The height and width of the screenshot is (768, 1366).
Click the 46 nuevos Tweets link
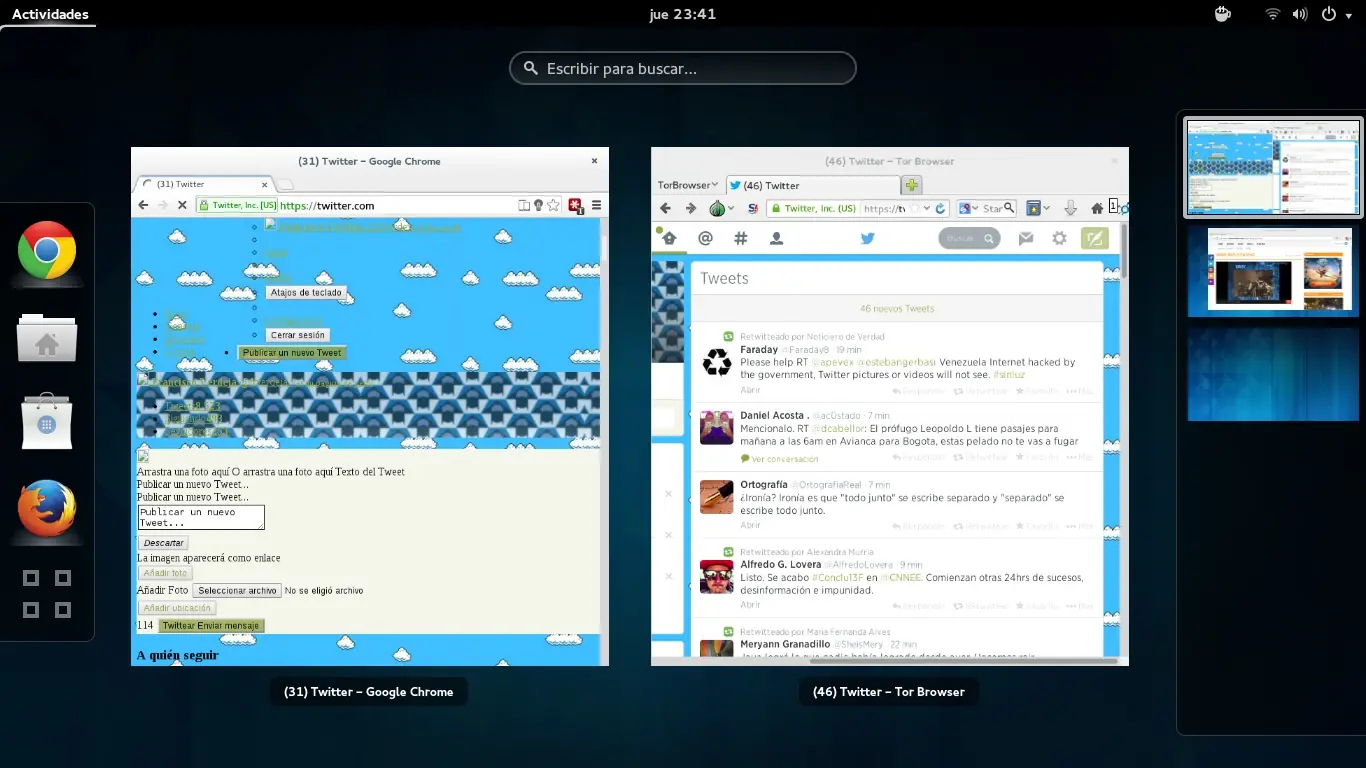(x=896, y=309)
